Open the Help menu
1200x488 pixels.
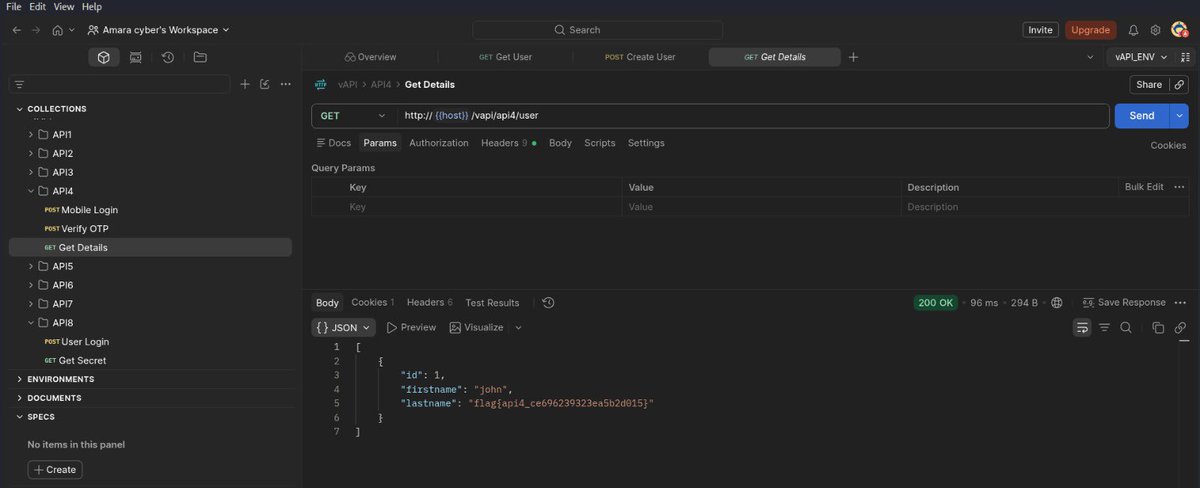point(92,7)
